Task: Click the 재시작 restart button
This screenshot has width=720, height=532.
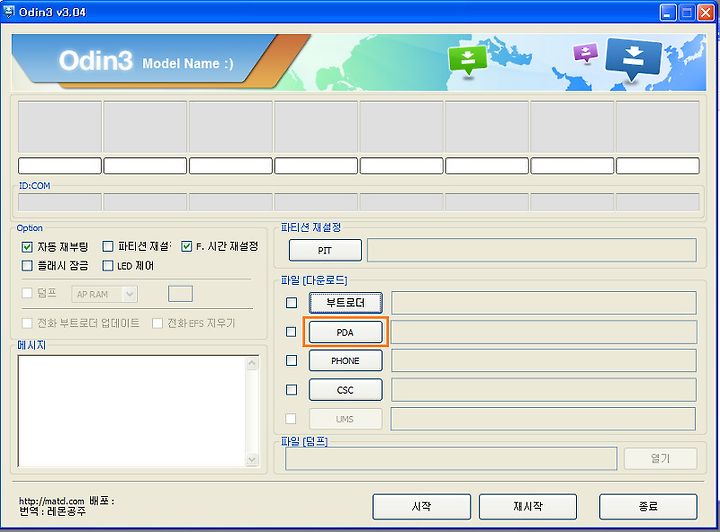Action: point(528,506)
